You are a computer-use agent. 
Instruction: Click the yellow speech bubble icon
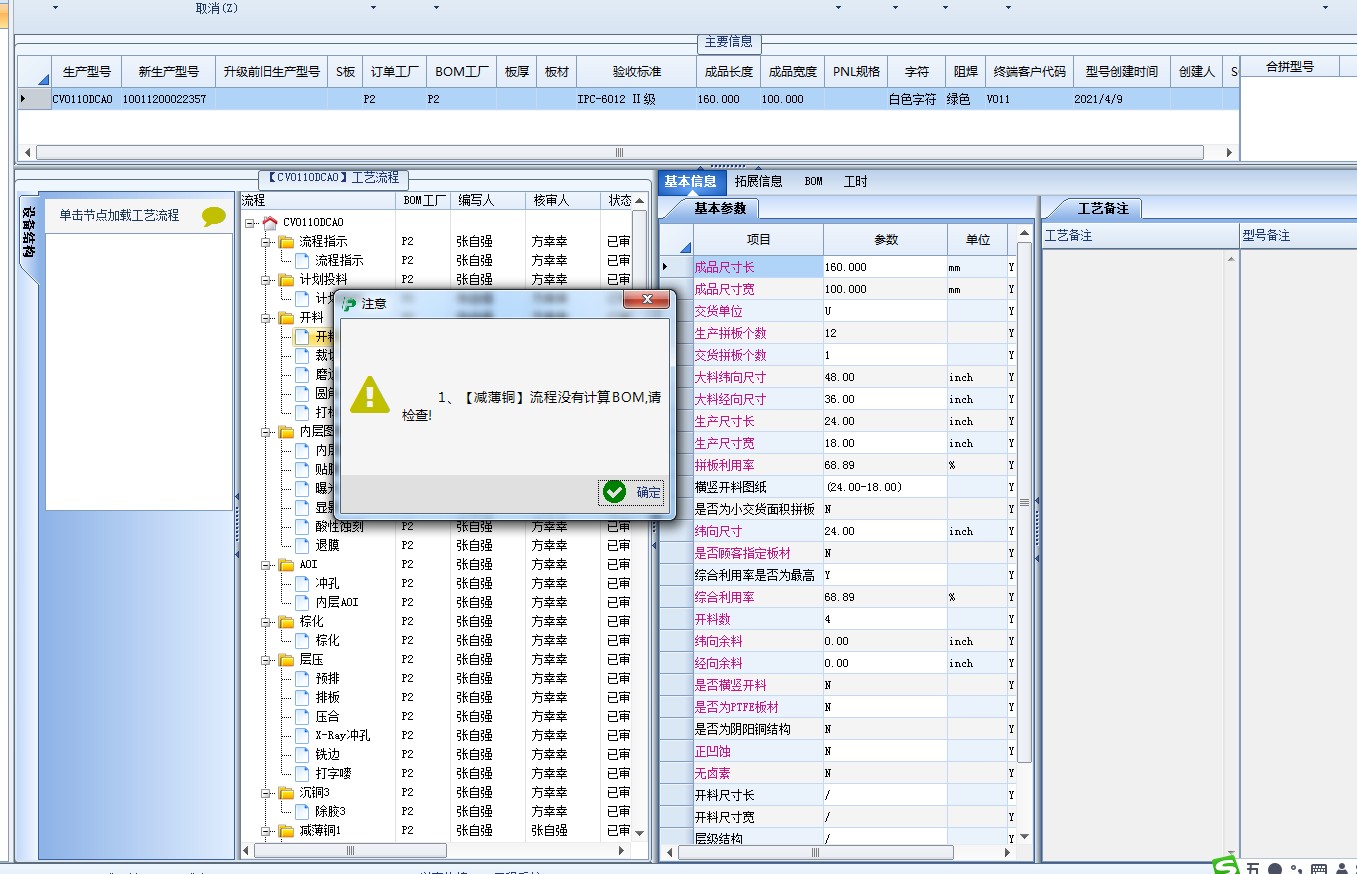tap(214, 216)
